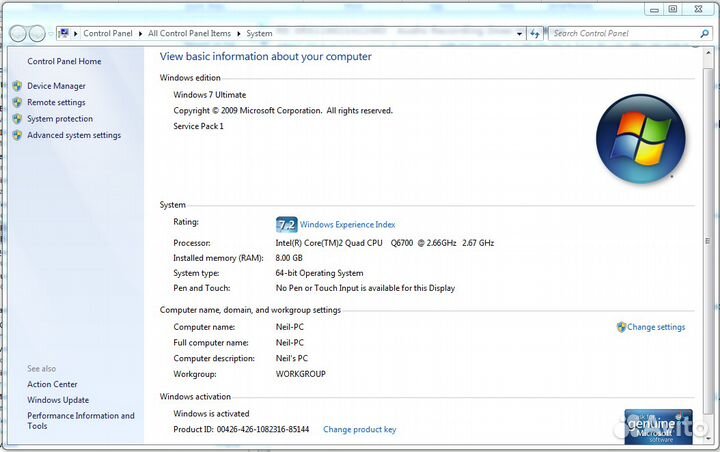Click the Forward navigation button
The width and height of the screenshot is (720, 452).
point(37,34)
